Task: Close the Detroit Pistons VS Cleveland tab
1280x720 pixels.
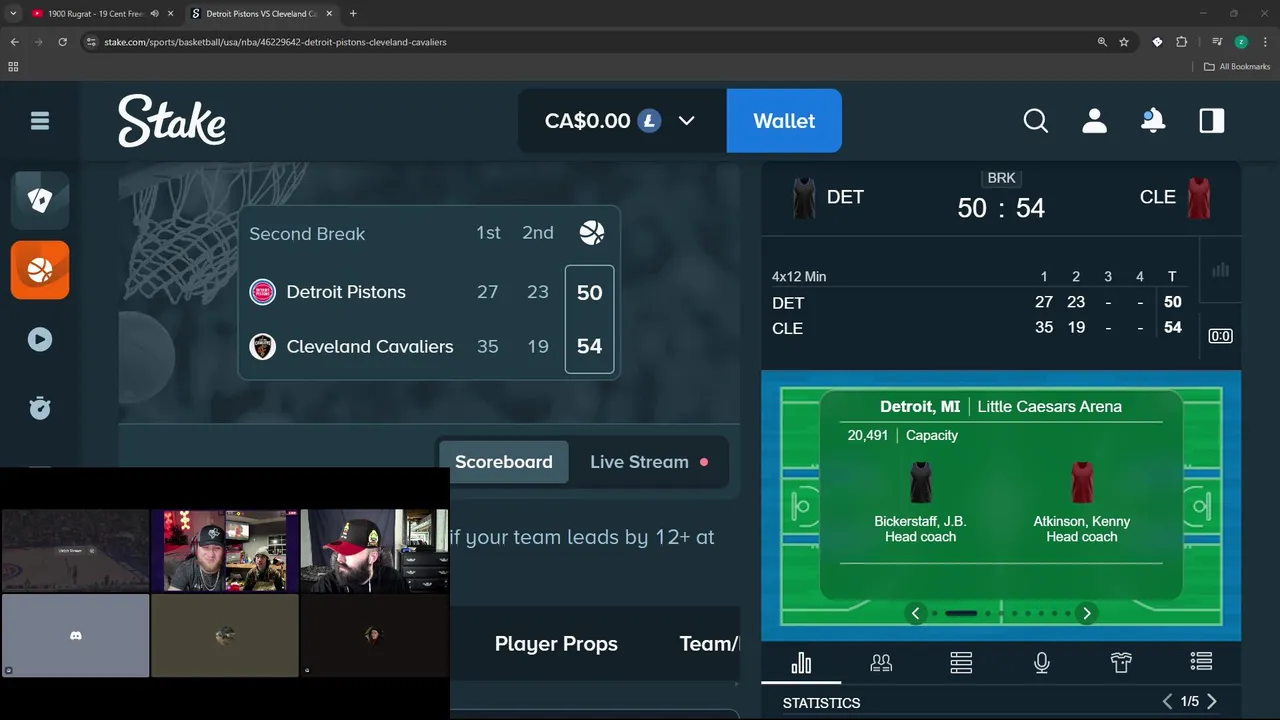Action: click(x=330, y=14)
